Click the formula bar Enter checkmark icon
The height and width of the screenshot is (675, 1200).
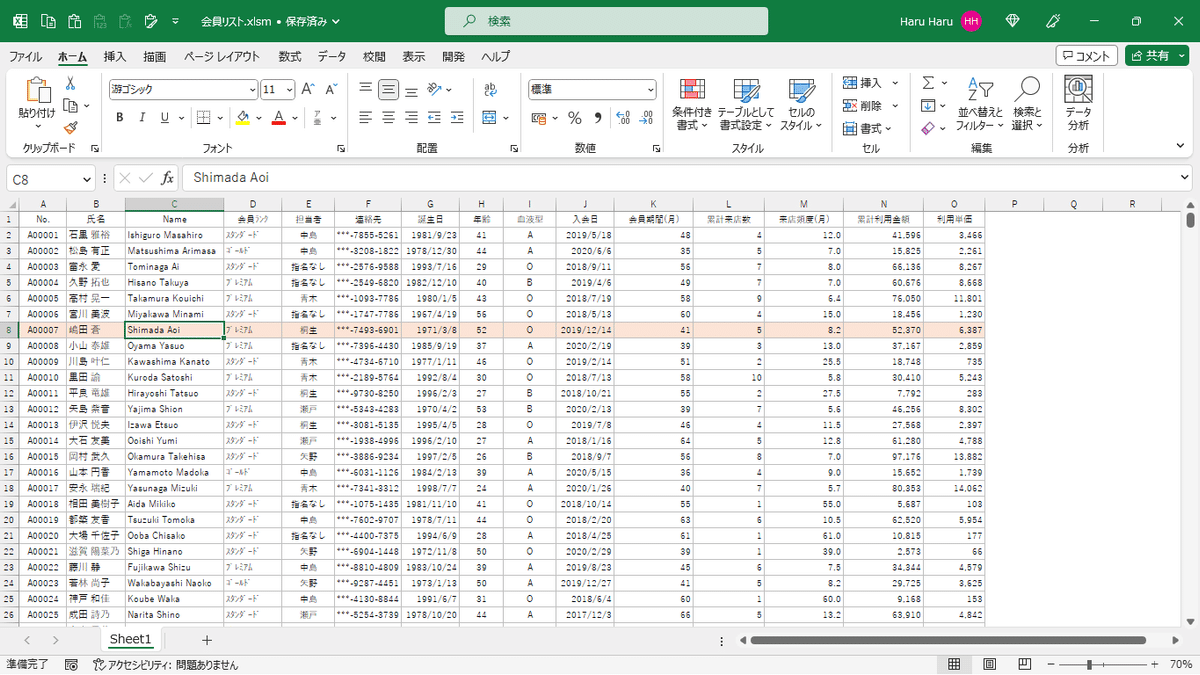click(x=146, y=178)
